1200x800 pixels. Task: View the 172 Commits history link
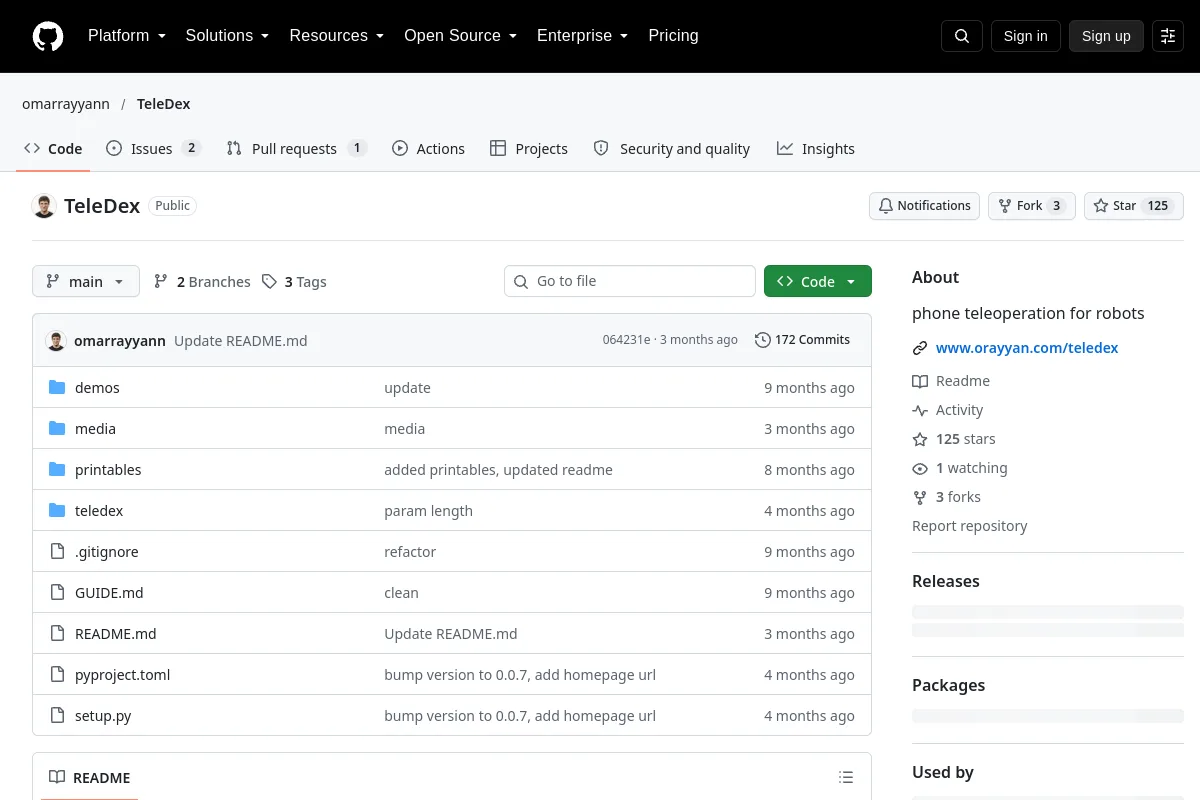pyautogui.click(x=802, y=340)
